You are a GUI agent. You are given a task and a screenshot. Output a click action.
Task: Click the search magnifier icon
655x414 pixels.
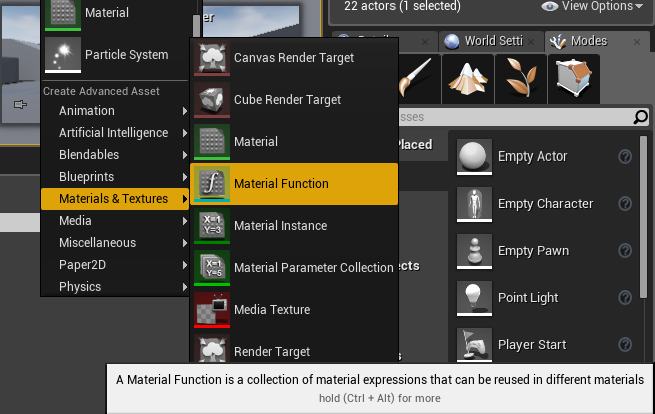pyautogui.click(x=640, y=117)
